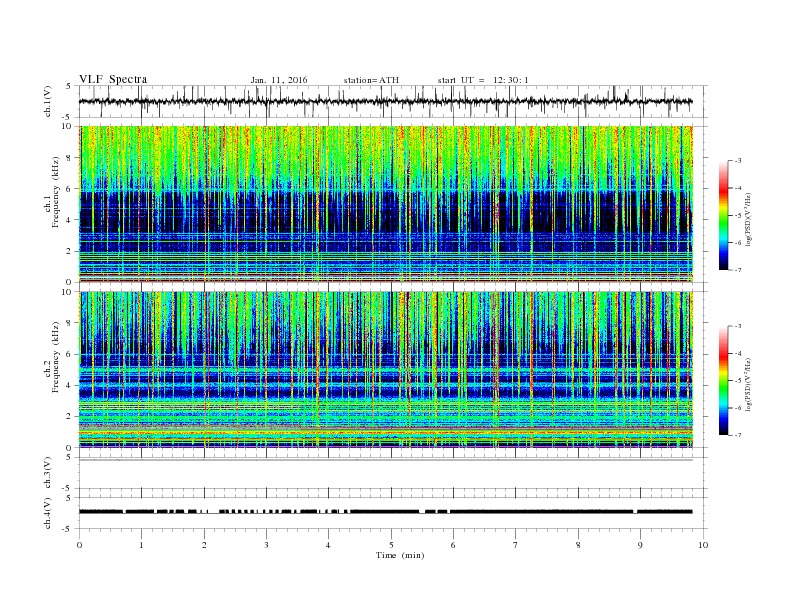Click the time axis tick label '2'
The image size is (792, 612).
coord(204,545)
